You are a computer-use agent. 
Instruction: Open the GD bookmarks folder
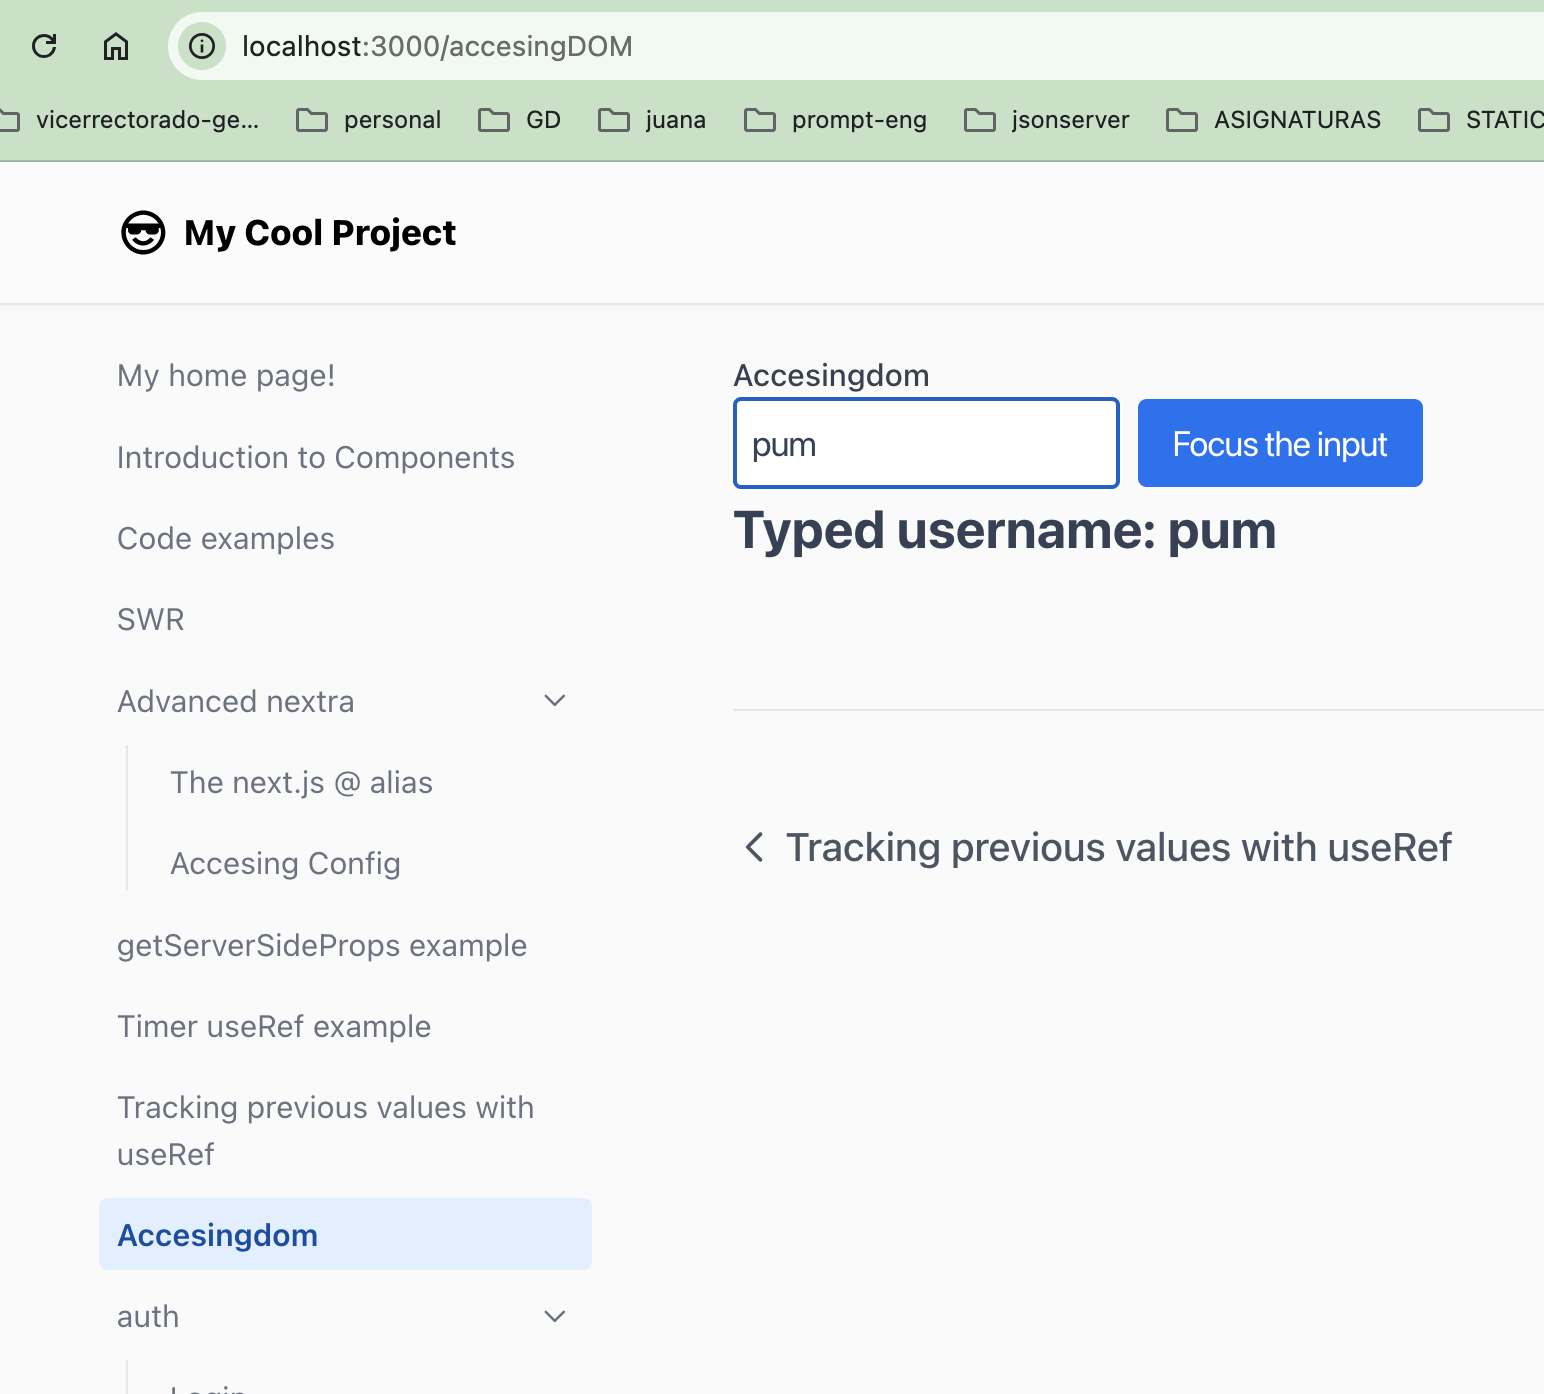coord(519,120)
